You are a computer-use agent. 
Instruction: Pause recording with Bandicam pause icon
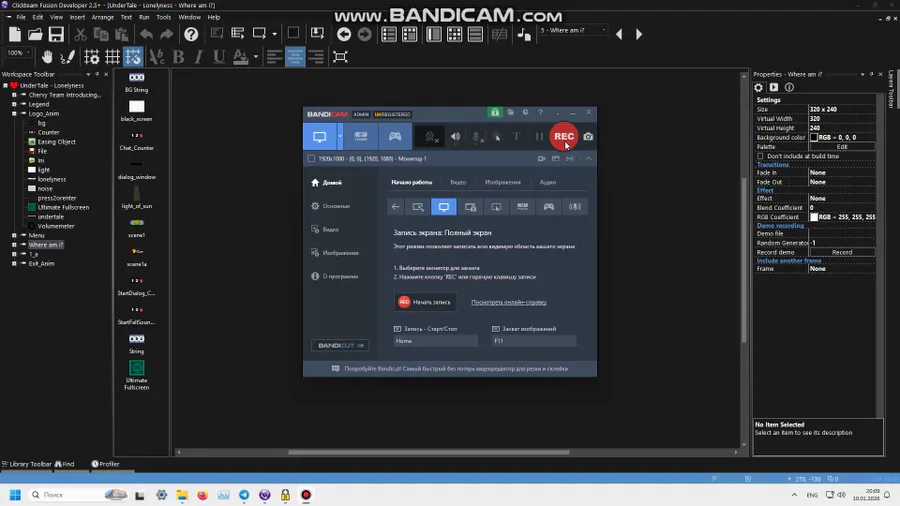click(x=539, y=137)
